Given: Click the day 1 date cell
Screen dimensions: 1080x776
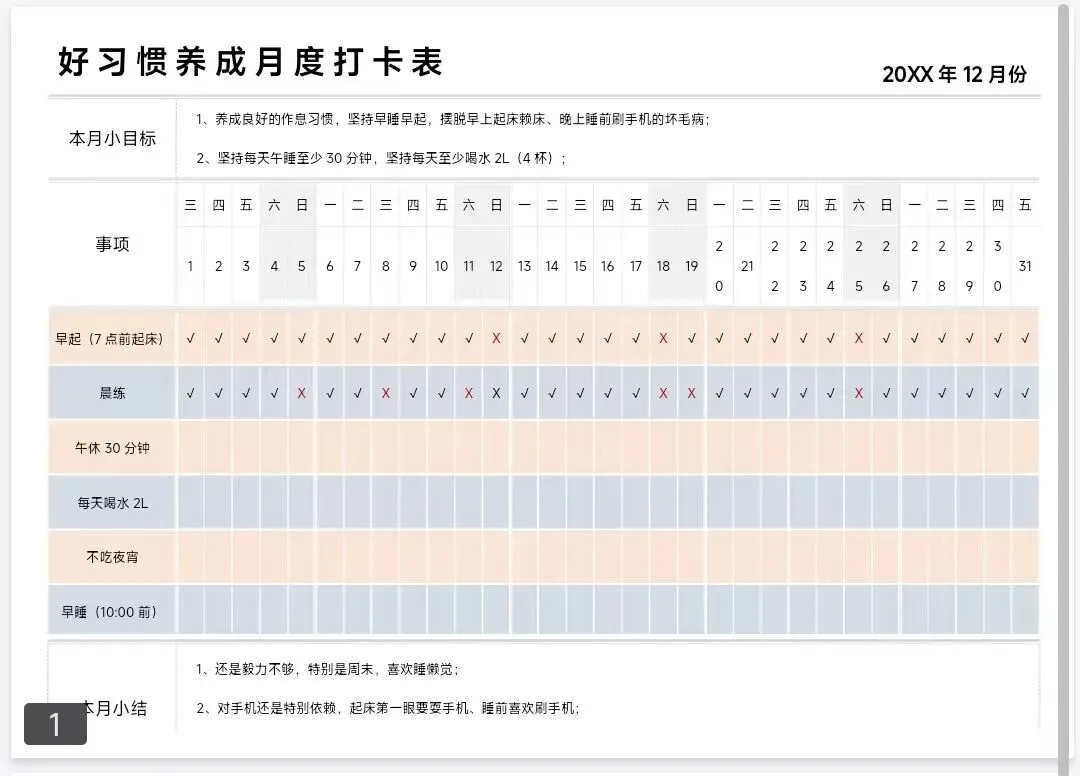Looking at the screenshot, I should point(191,266).
